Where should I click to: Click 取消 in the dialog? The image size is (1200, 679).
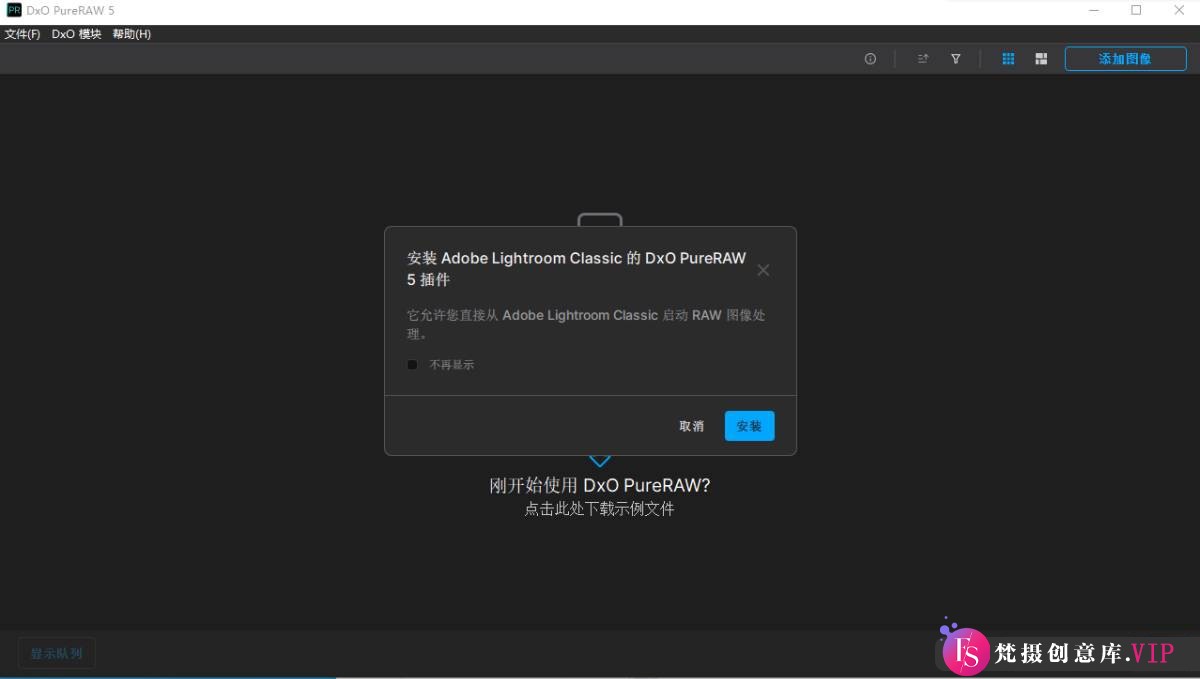tap(692, 426)
